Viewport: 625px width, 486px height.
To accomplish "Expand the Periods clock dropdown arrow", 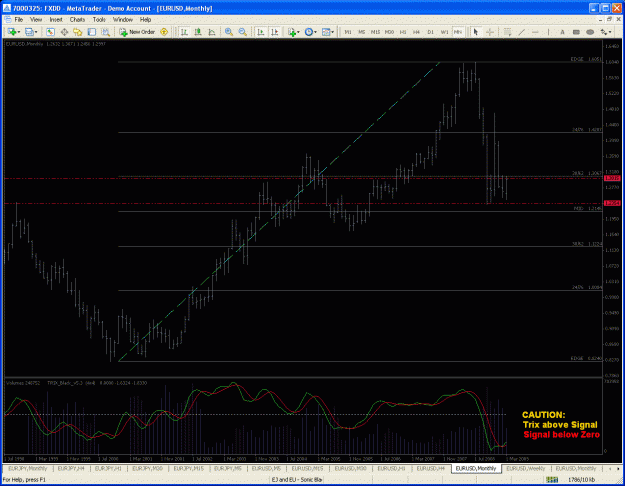I will [315, 32].
